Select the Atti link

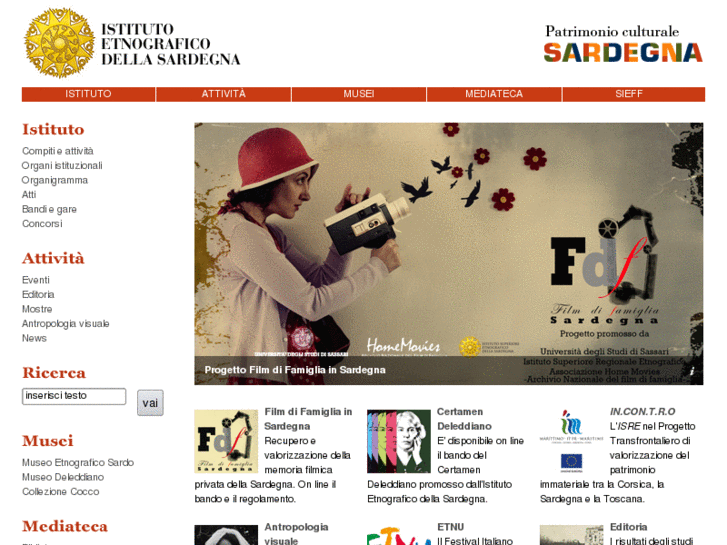click(29, 195)
